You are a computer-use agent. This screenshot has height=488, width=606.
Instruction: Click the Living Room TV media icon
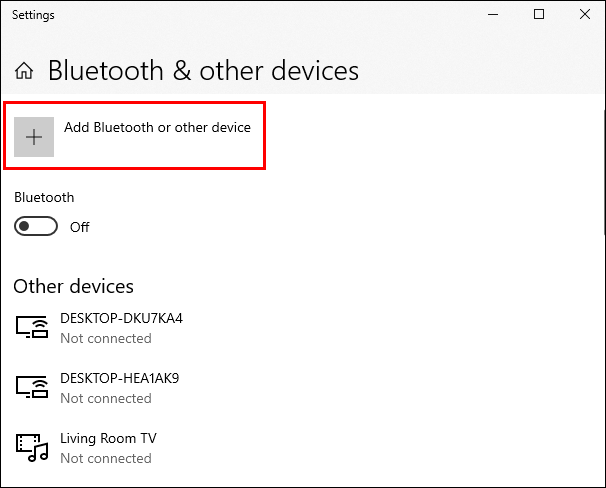pyautogui.click(x=32, y=448)
